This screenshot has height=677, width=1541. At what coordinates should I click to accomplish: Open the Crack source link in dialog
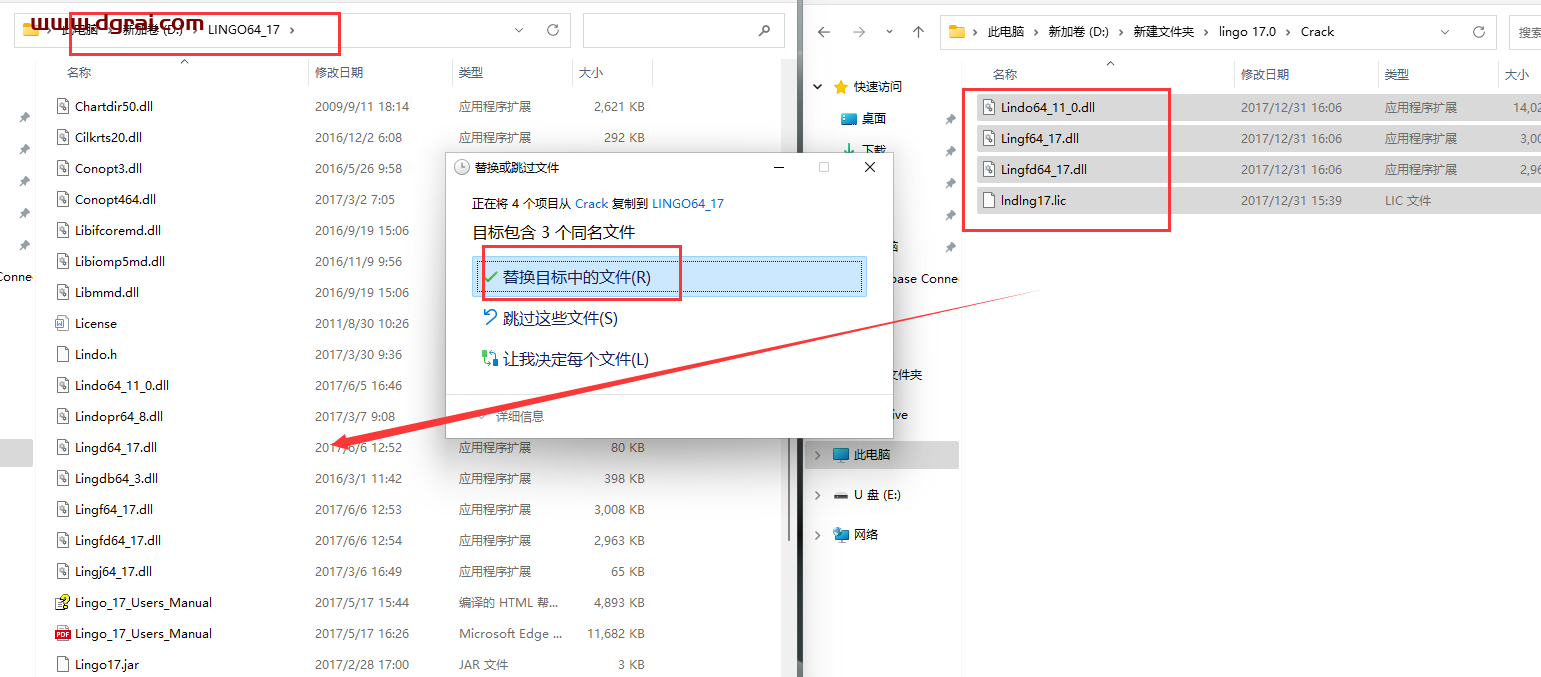point(591,203)
